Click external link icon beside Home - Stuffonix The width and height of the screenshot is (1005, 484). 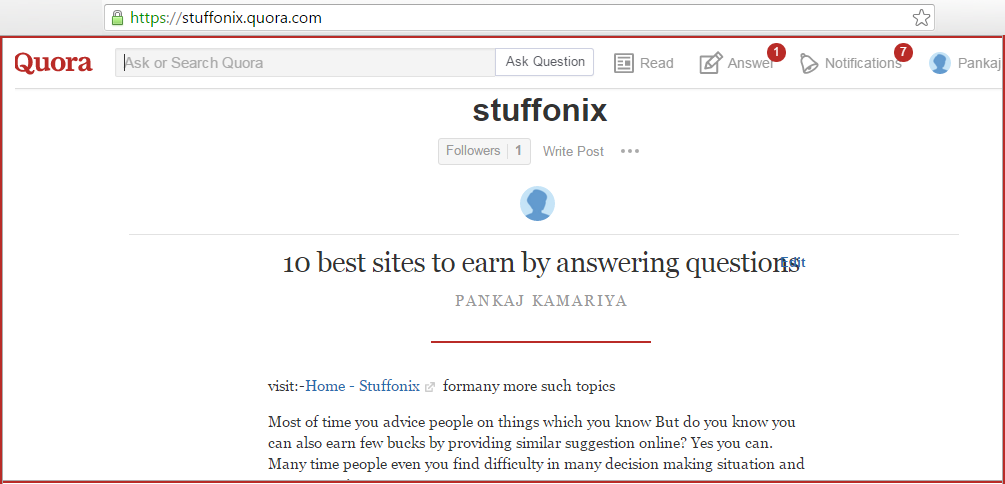coord(430,387)
